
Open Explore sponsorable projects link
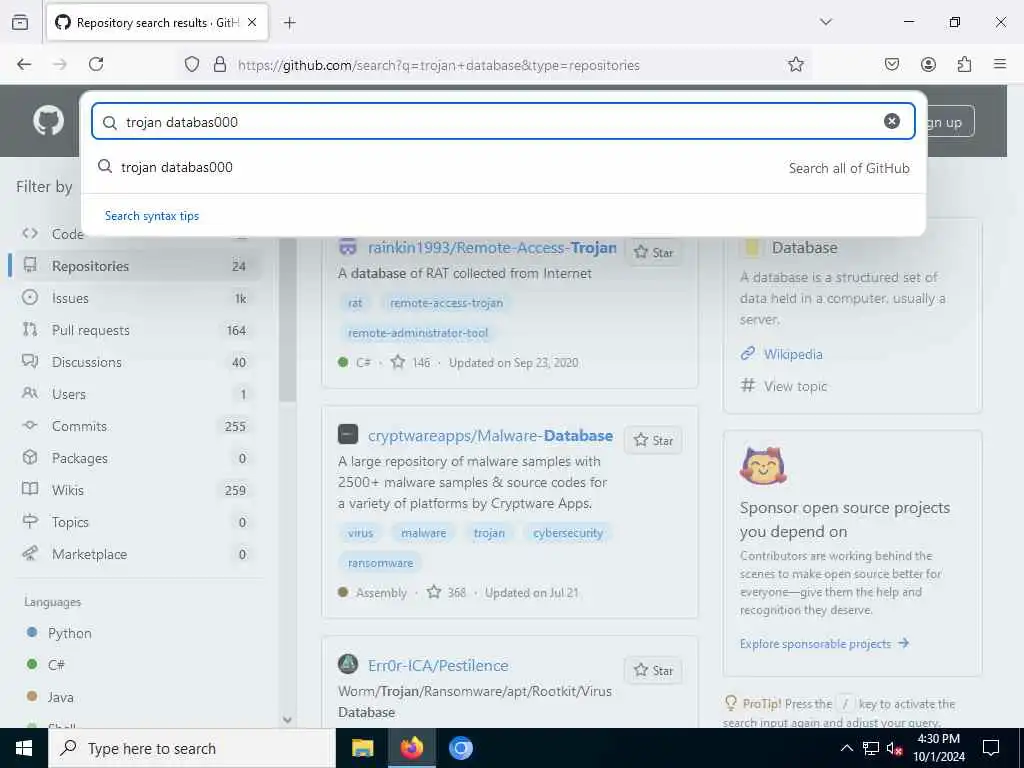tap(824, 643)
